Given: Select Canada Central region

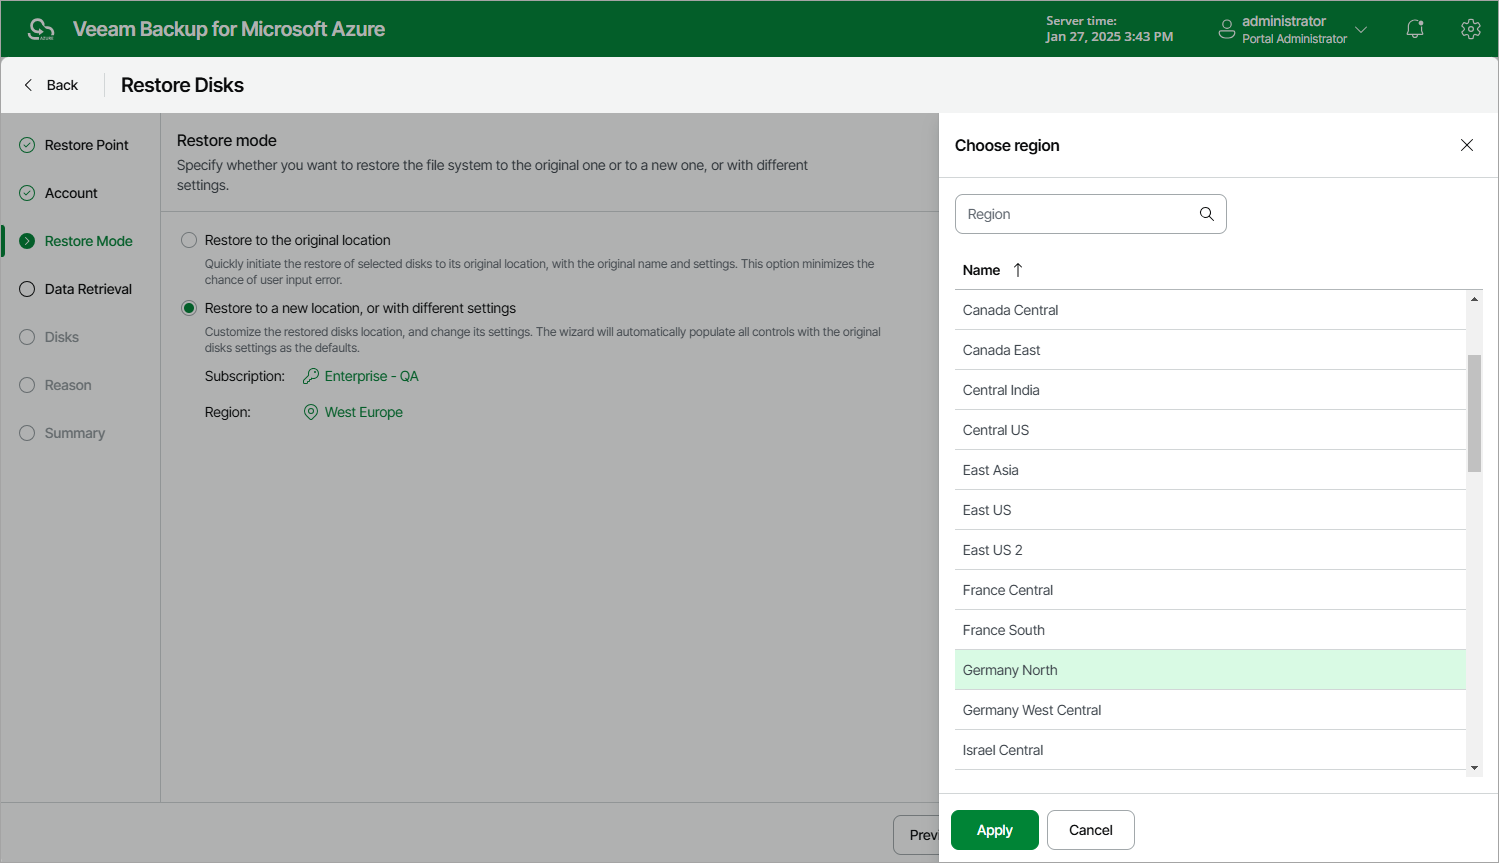Looking at the screenshot, I should 1210,310.
